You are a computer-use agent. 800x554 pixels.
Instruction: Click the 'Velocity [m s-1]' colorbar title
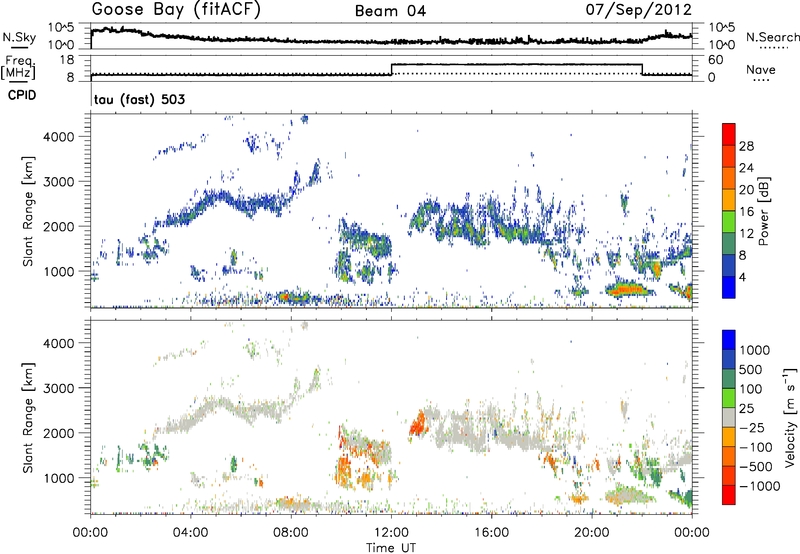tap(790, 417)
